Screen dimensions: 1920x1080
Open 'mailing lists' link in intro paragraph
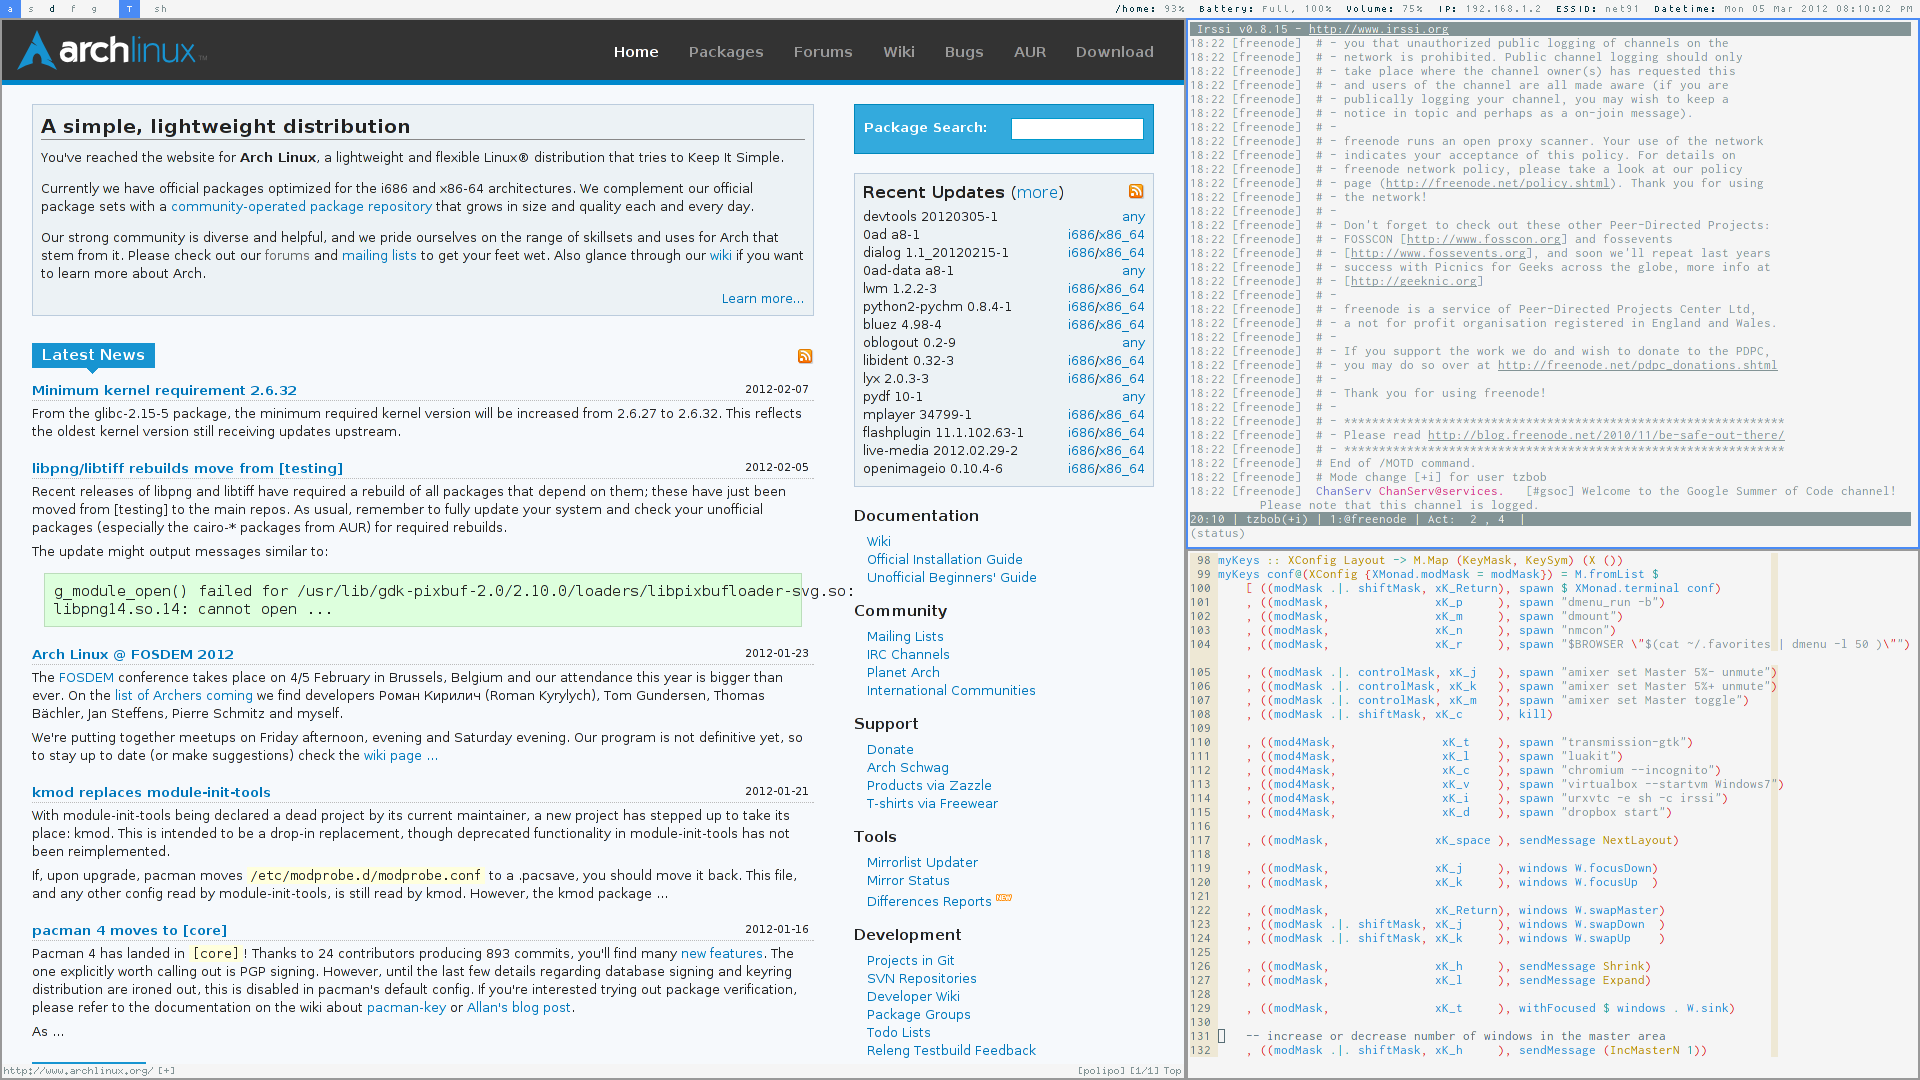[x=379, y=256]
